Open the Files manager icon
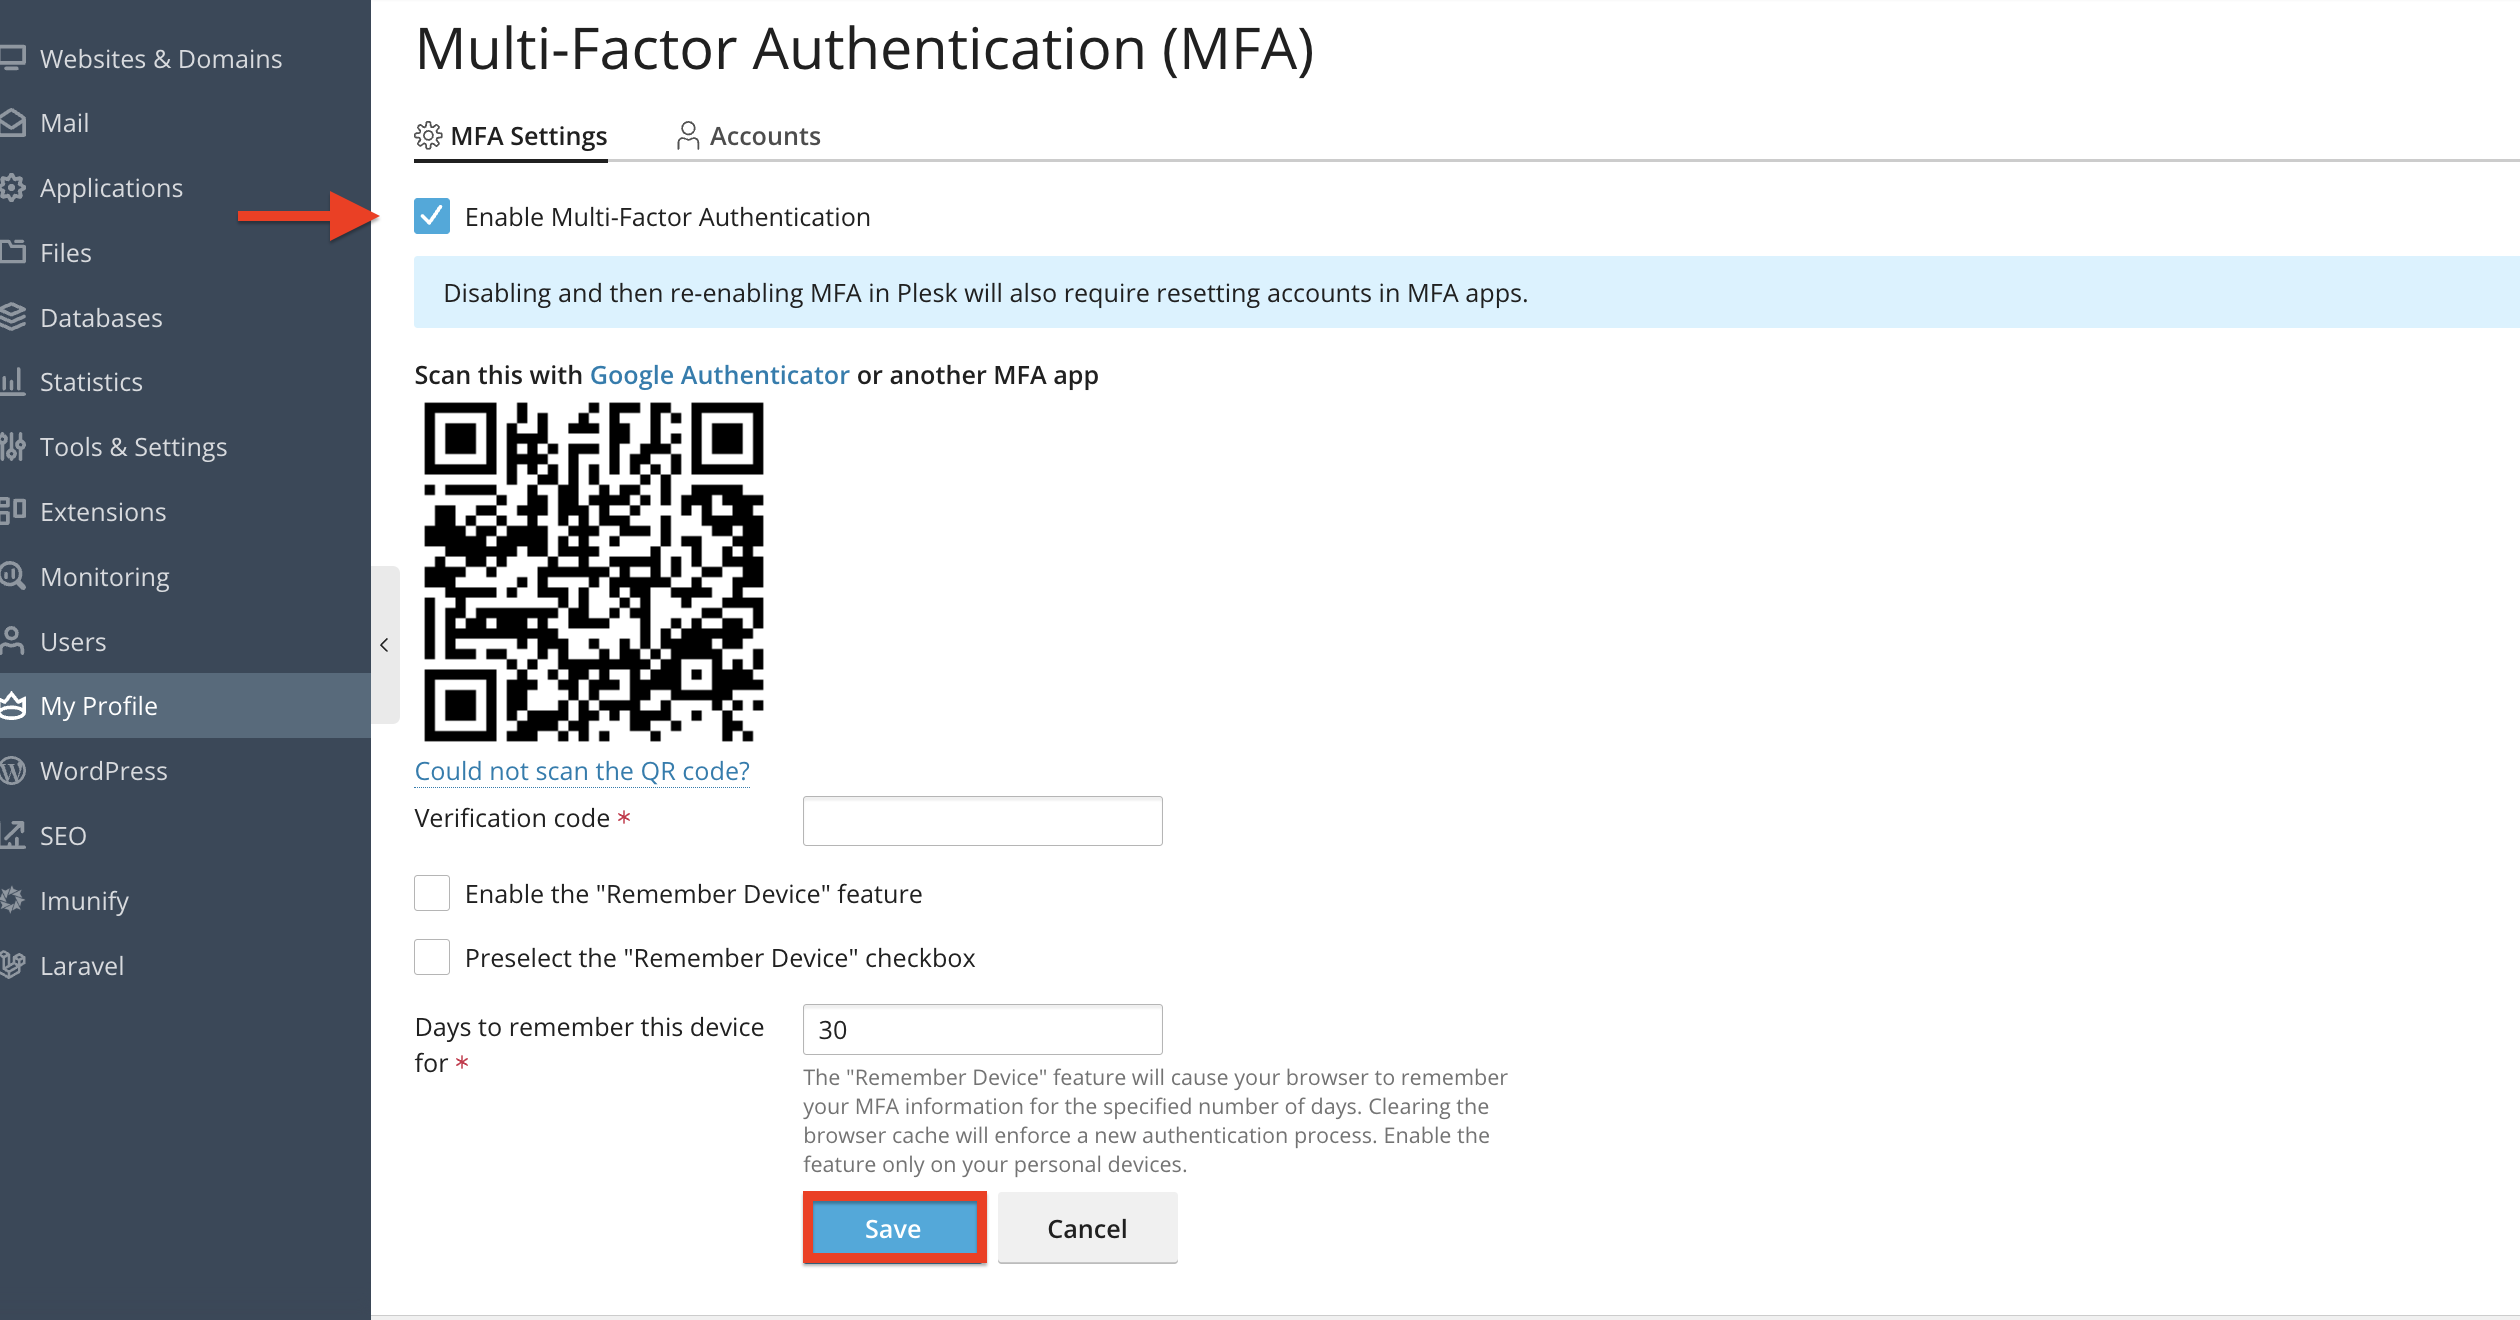Image resolution: width=2520 pixels, height=1320 pixels. point(14,252)
